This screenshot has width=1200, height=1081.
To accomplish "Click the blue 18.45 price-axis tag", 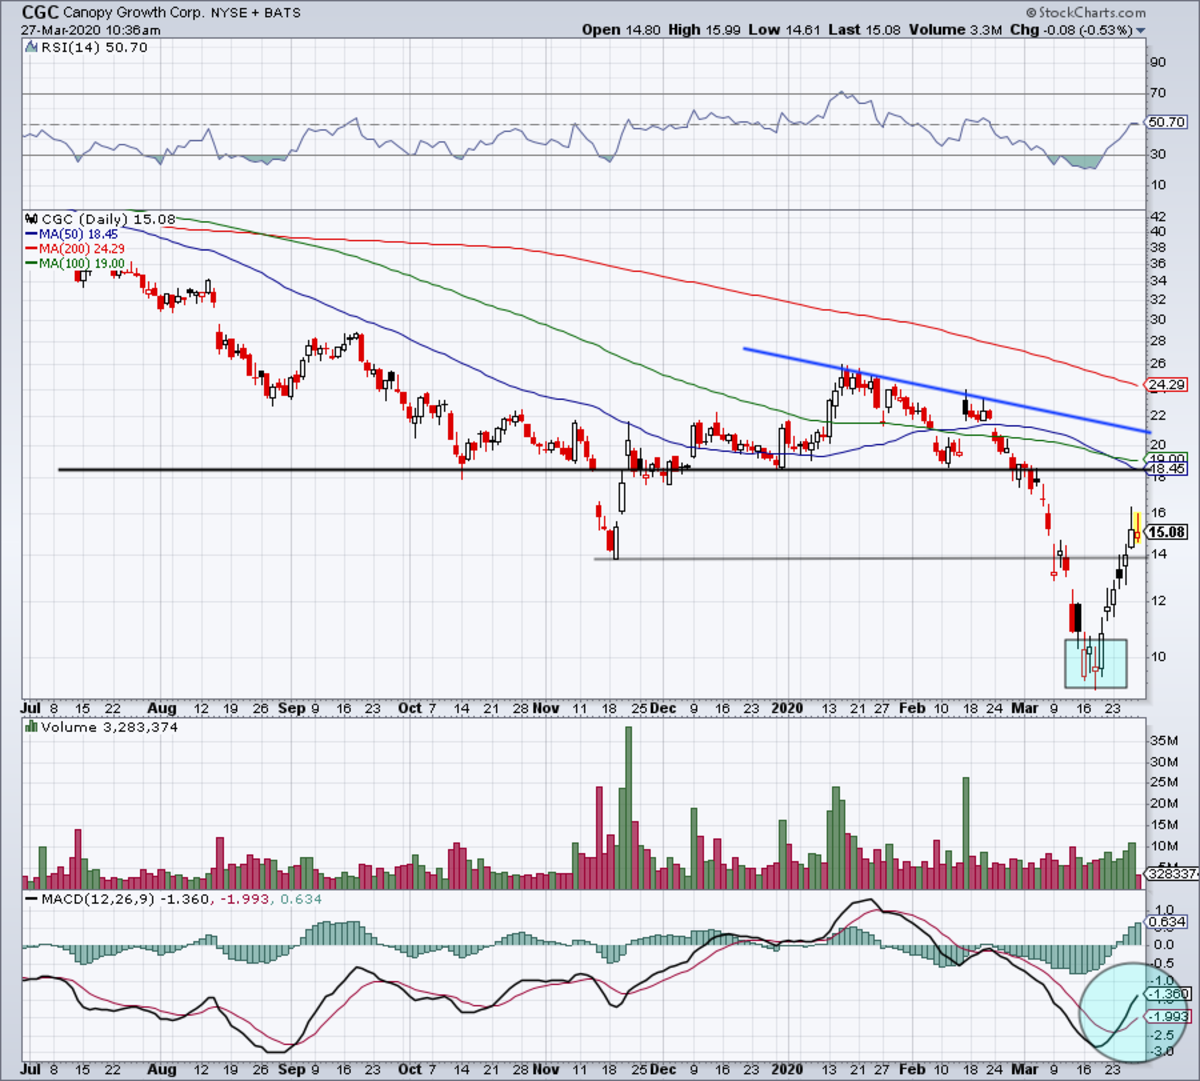I will click(1166, 469).
